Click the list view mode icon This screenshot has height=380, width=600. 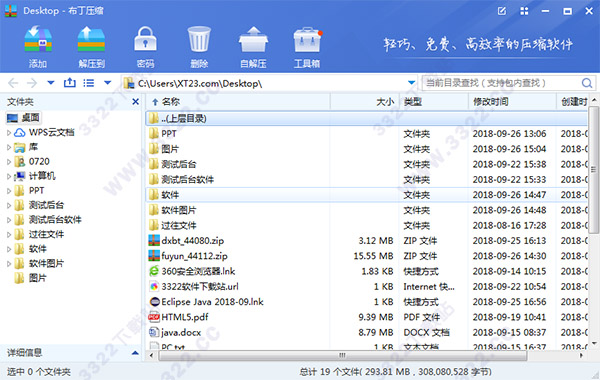coord(89,83)
